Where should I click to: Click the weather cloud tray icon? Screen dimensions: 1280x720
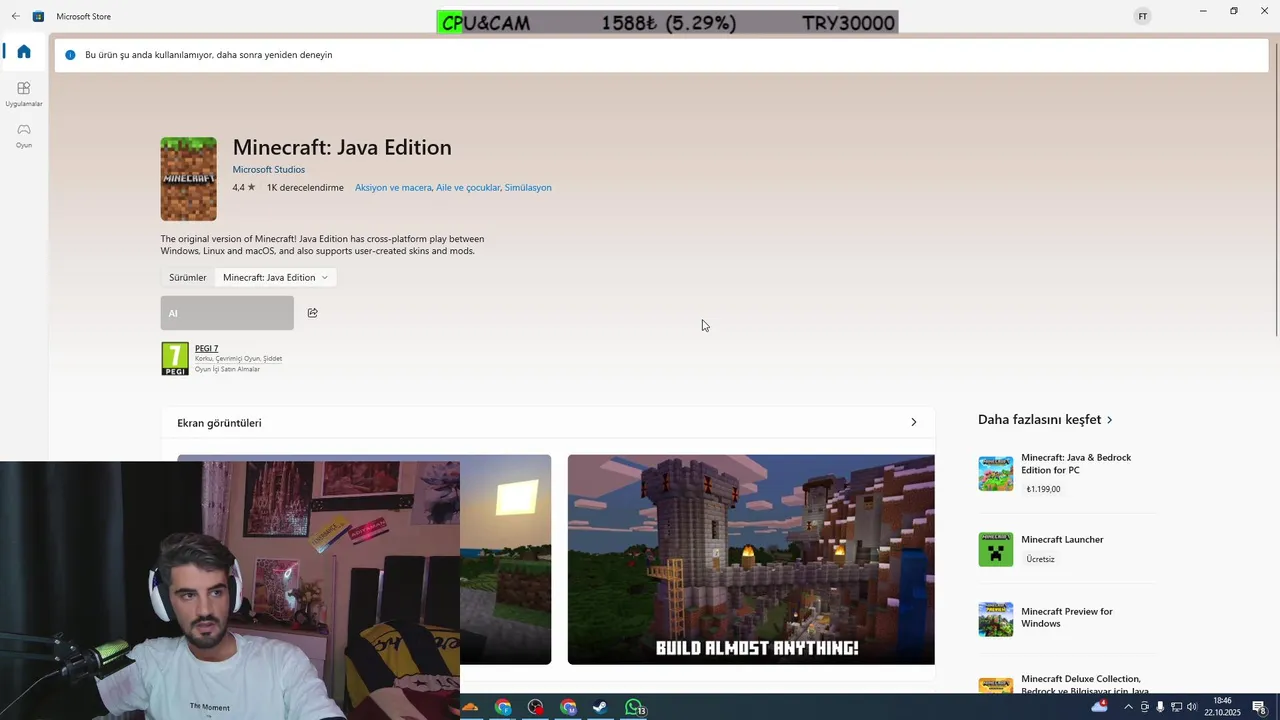point(1100,706)
